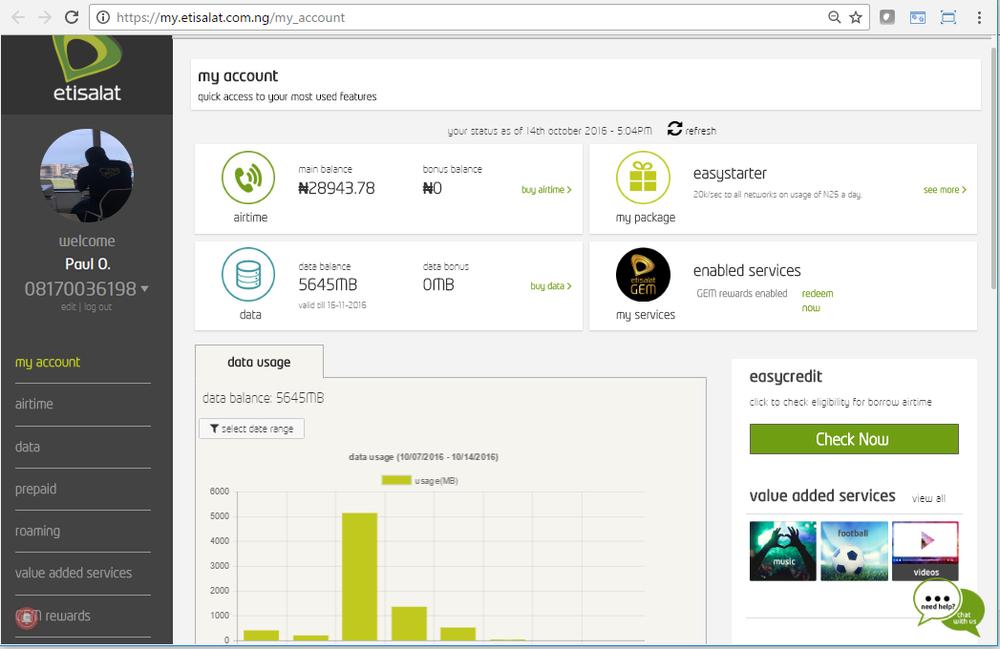Click the buy data link

tap(551, 286)
